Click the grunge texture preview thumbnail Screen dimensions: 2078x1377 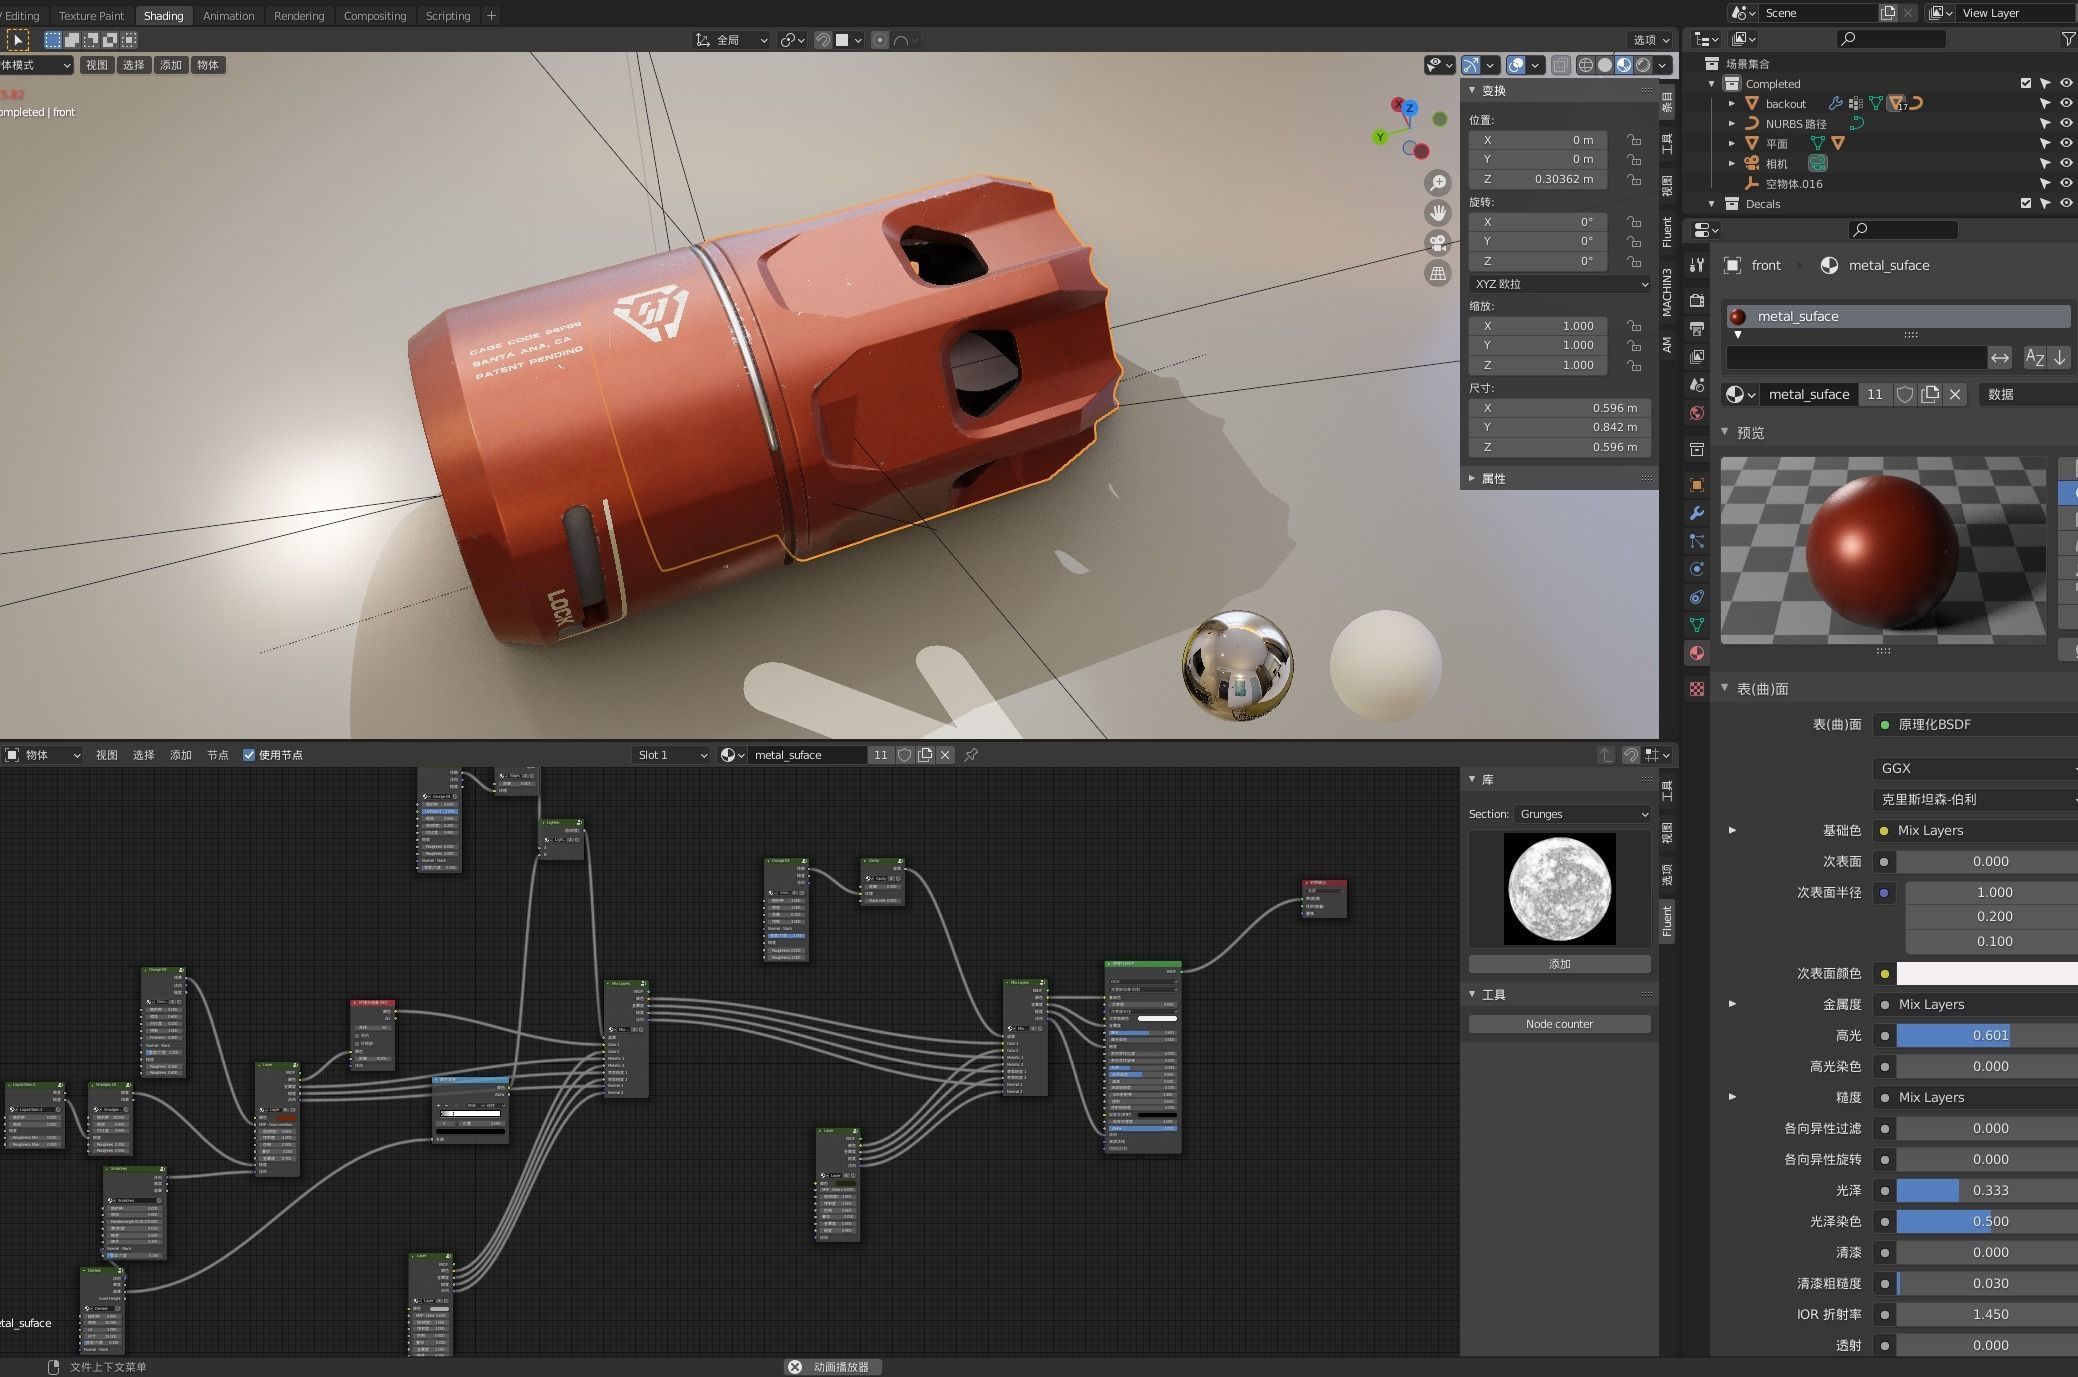click(1559, 889)
